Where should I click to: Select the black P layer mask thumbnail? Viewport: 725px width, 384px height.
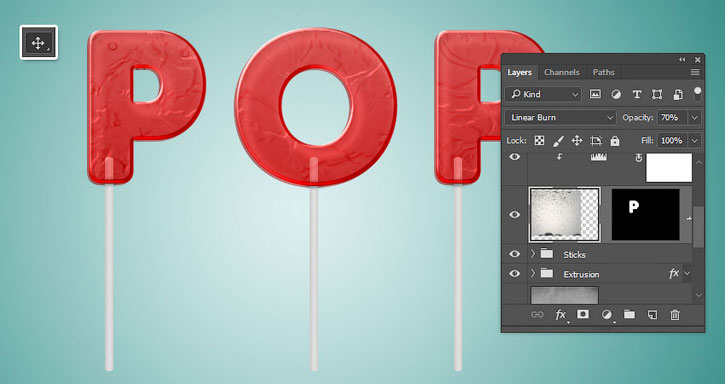(645, 215)
